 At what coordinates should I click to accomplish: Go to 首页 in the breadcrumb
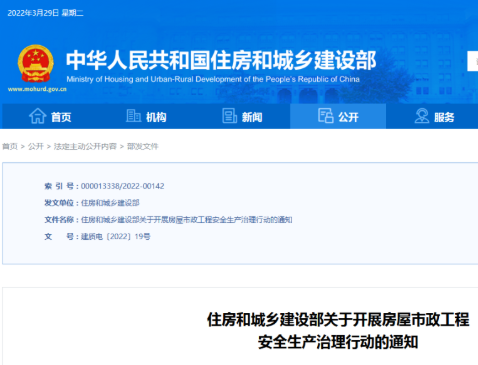pyautogui.click(x=10, y=146)
